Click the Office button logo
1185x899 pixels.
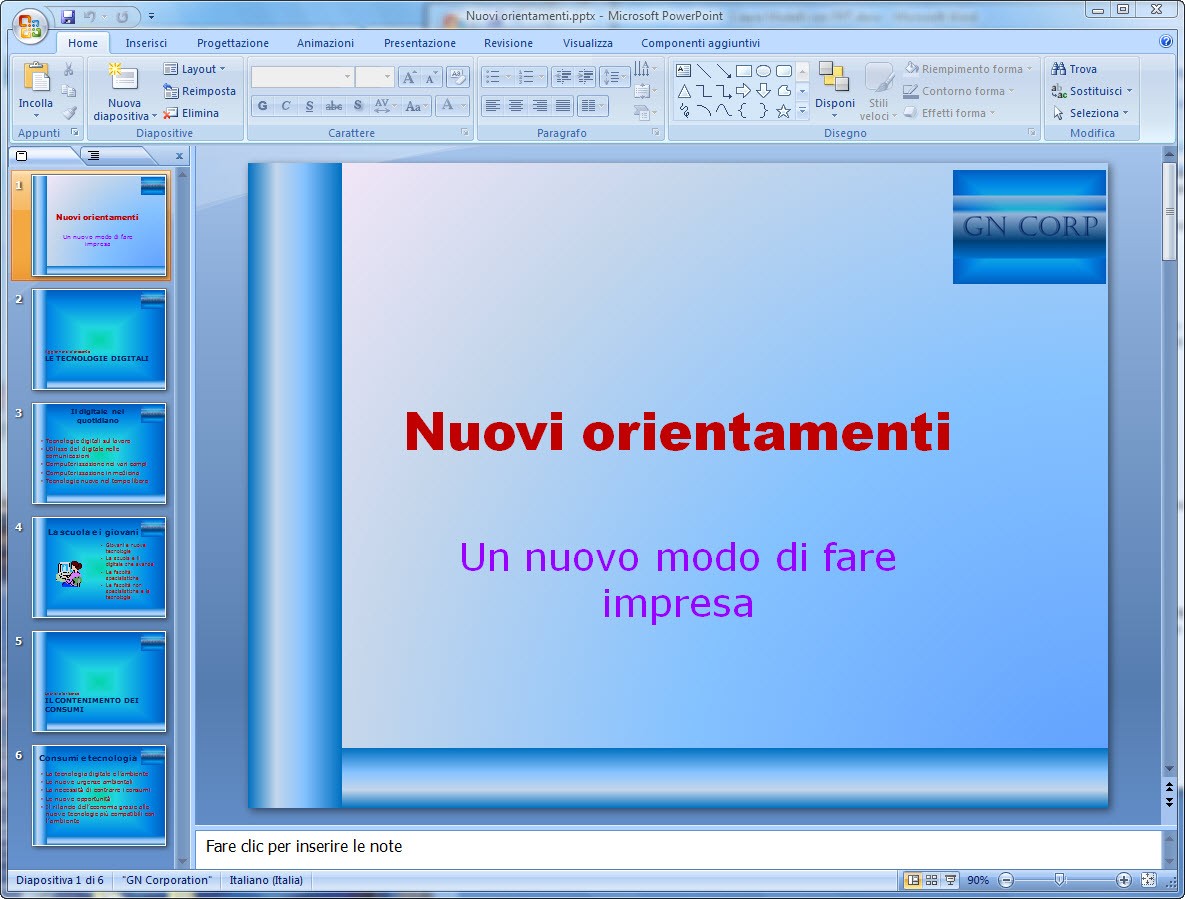point(29,24)
